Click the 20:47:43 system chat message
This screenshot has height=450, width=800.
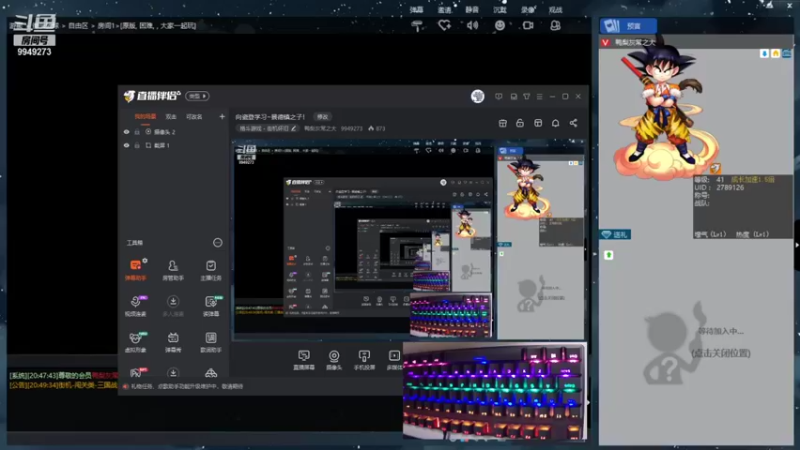tap(63, 376)
